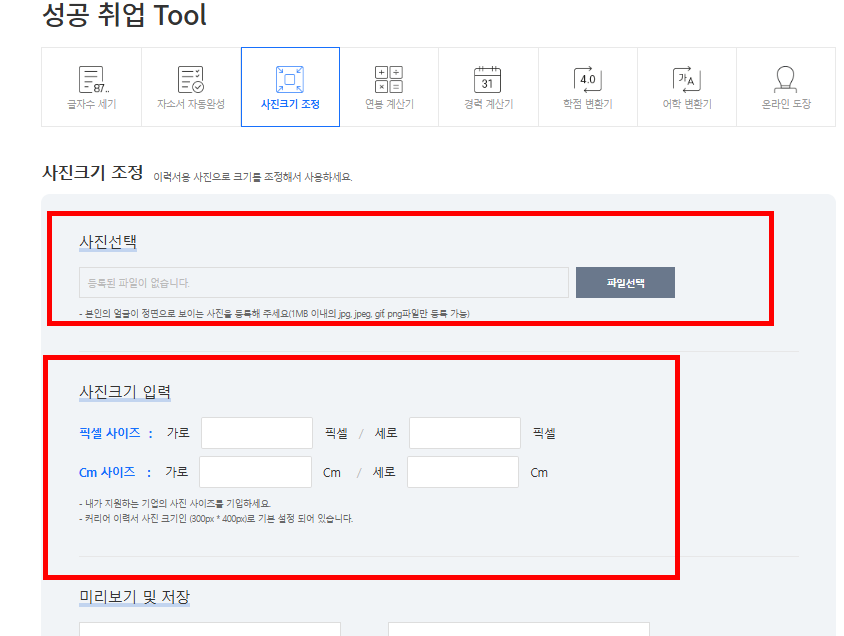844x636 pixels.
Task: Open the 온라인 도장 online stamp tool
Action: (785, 87)
